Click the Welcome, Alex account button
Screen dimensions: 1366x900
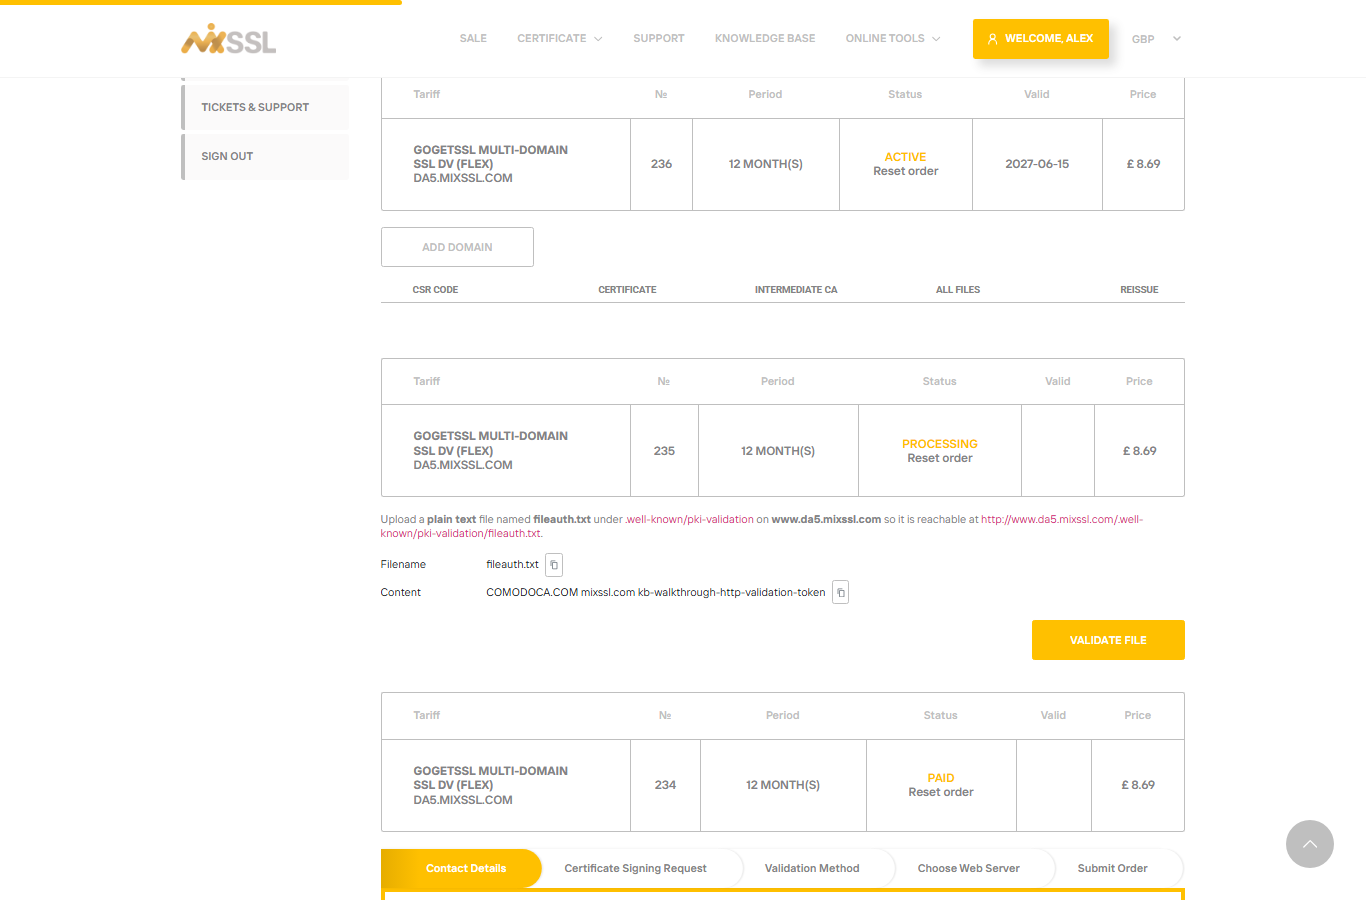point(1041,39)
